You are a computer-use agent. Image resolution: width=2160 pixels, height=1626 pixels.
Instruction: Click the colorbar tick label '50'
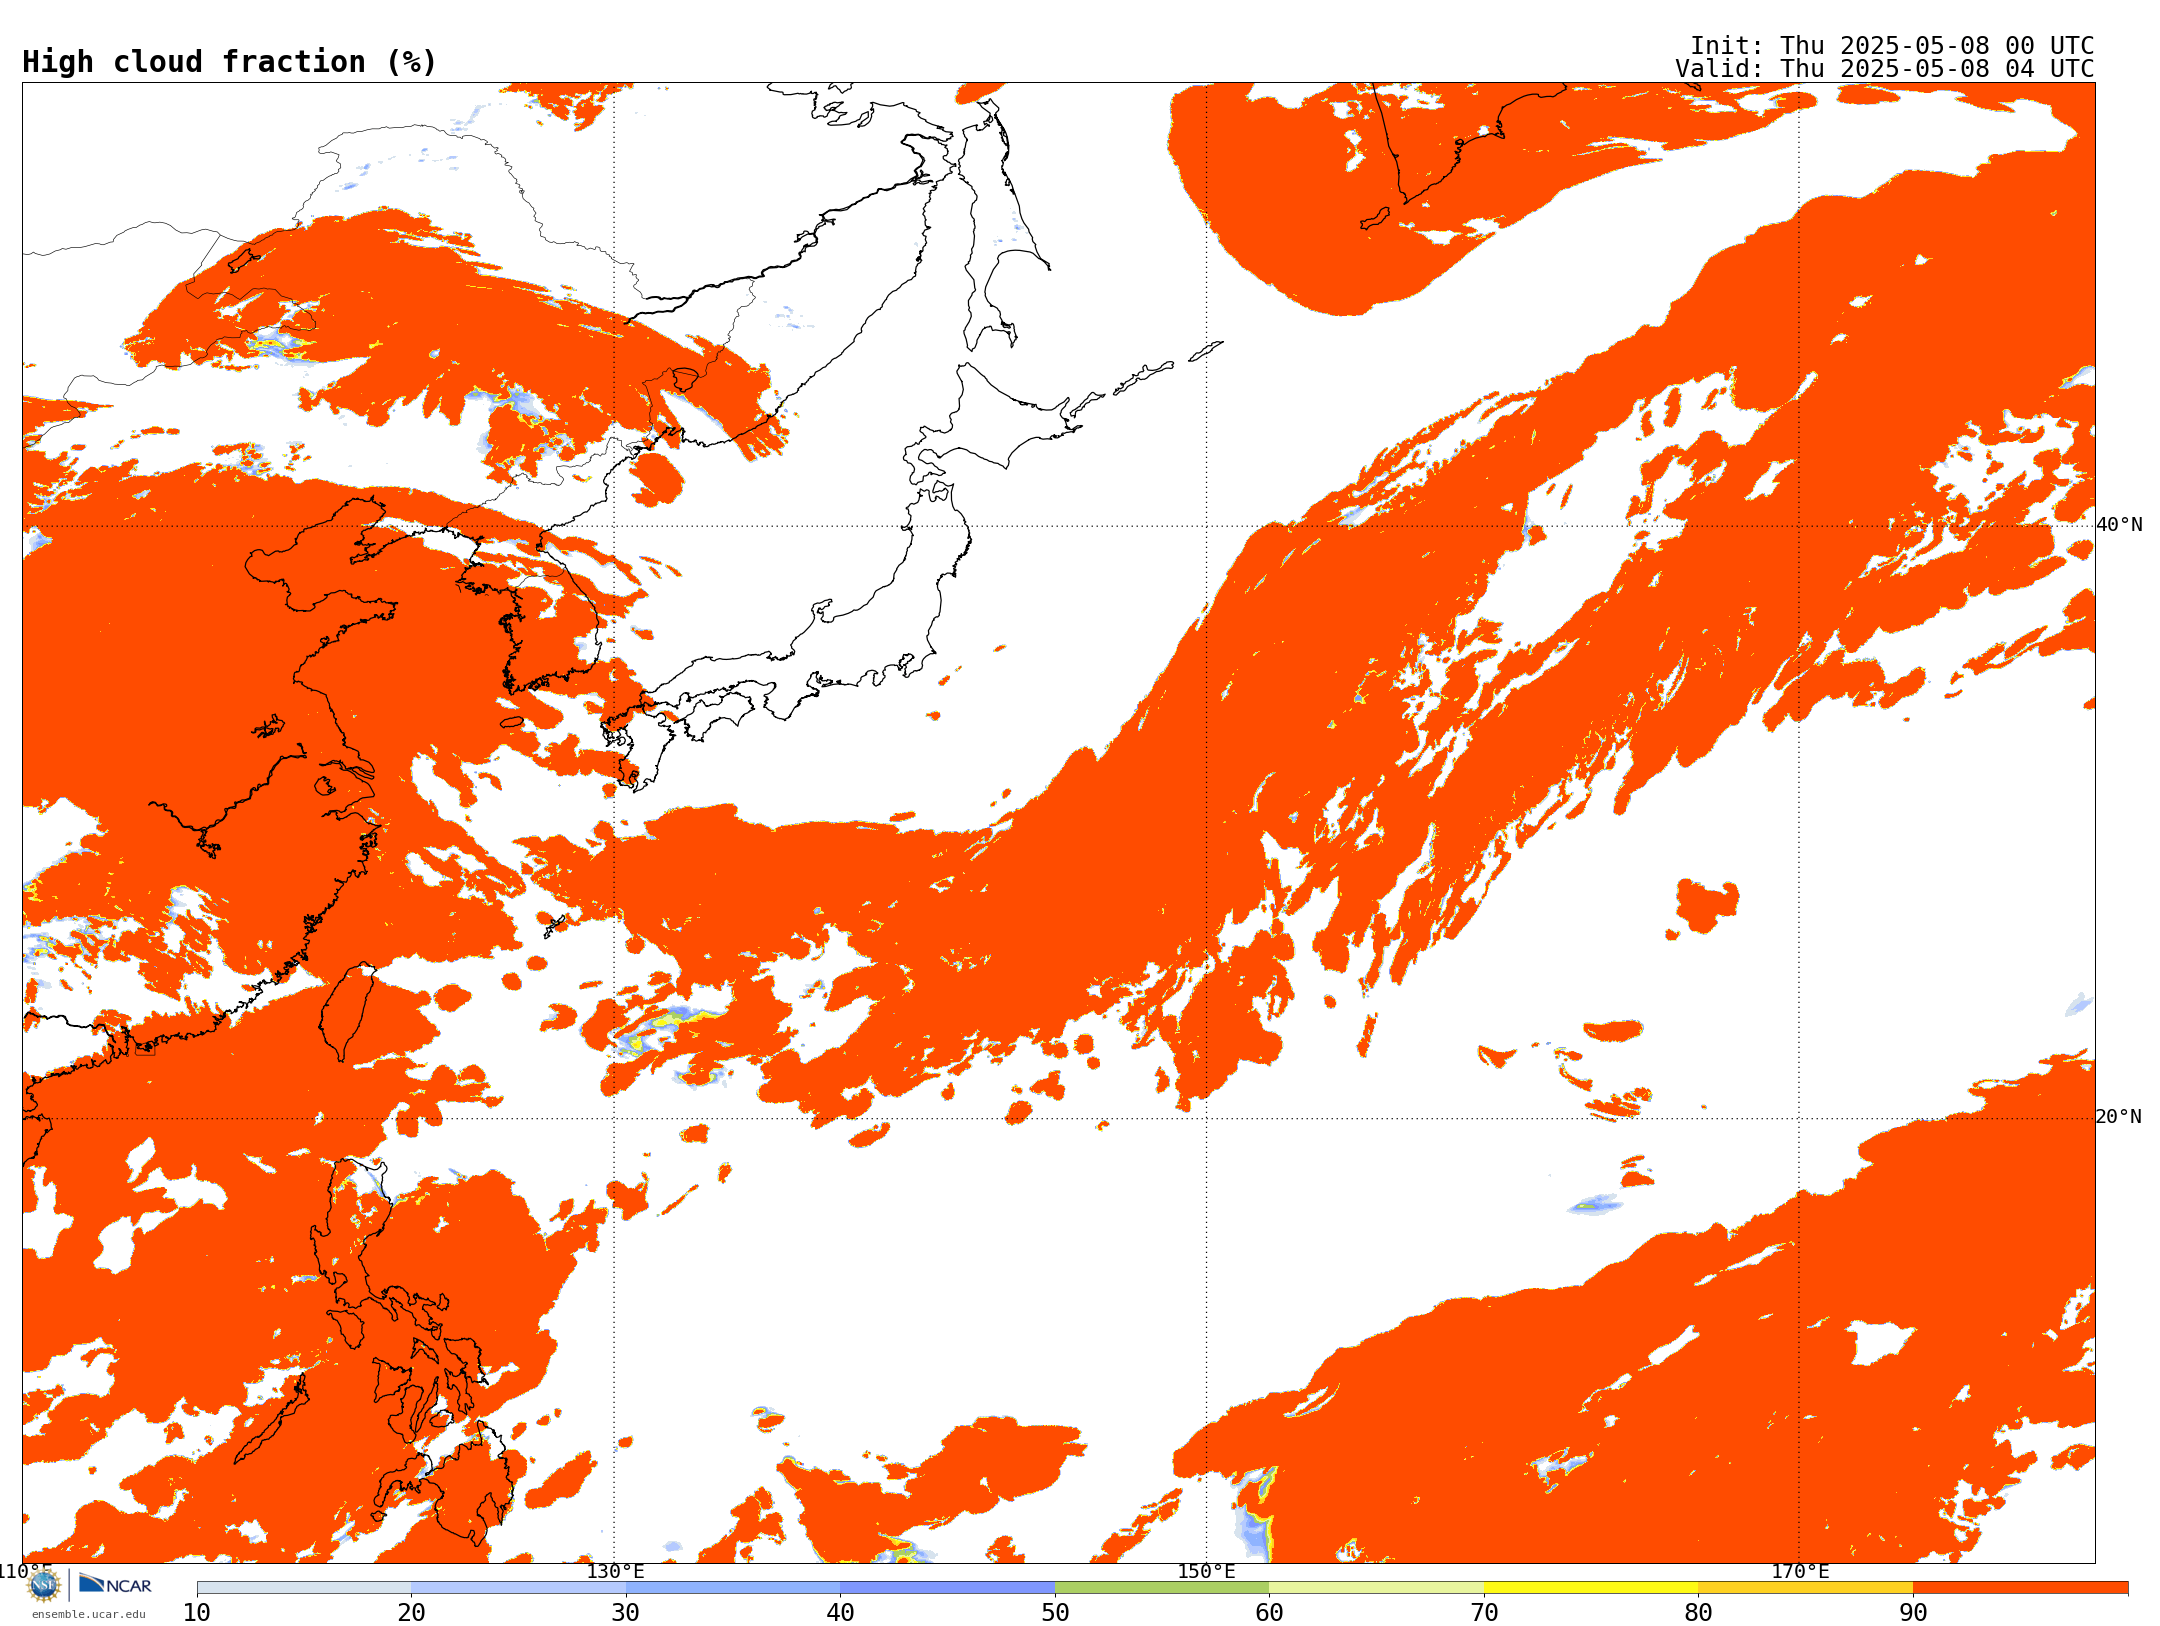click(x=1055, y=1613)
